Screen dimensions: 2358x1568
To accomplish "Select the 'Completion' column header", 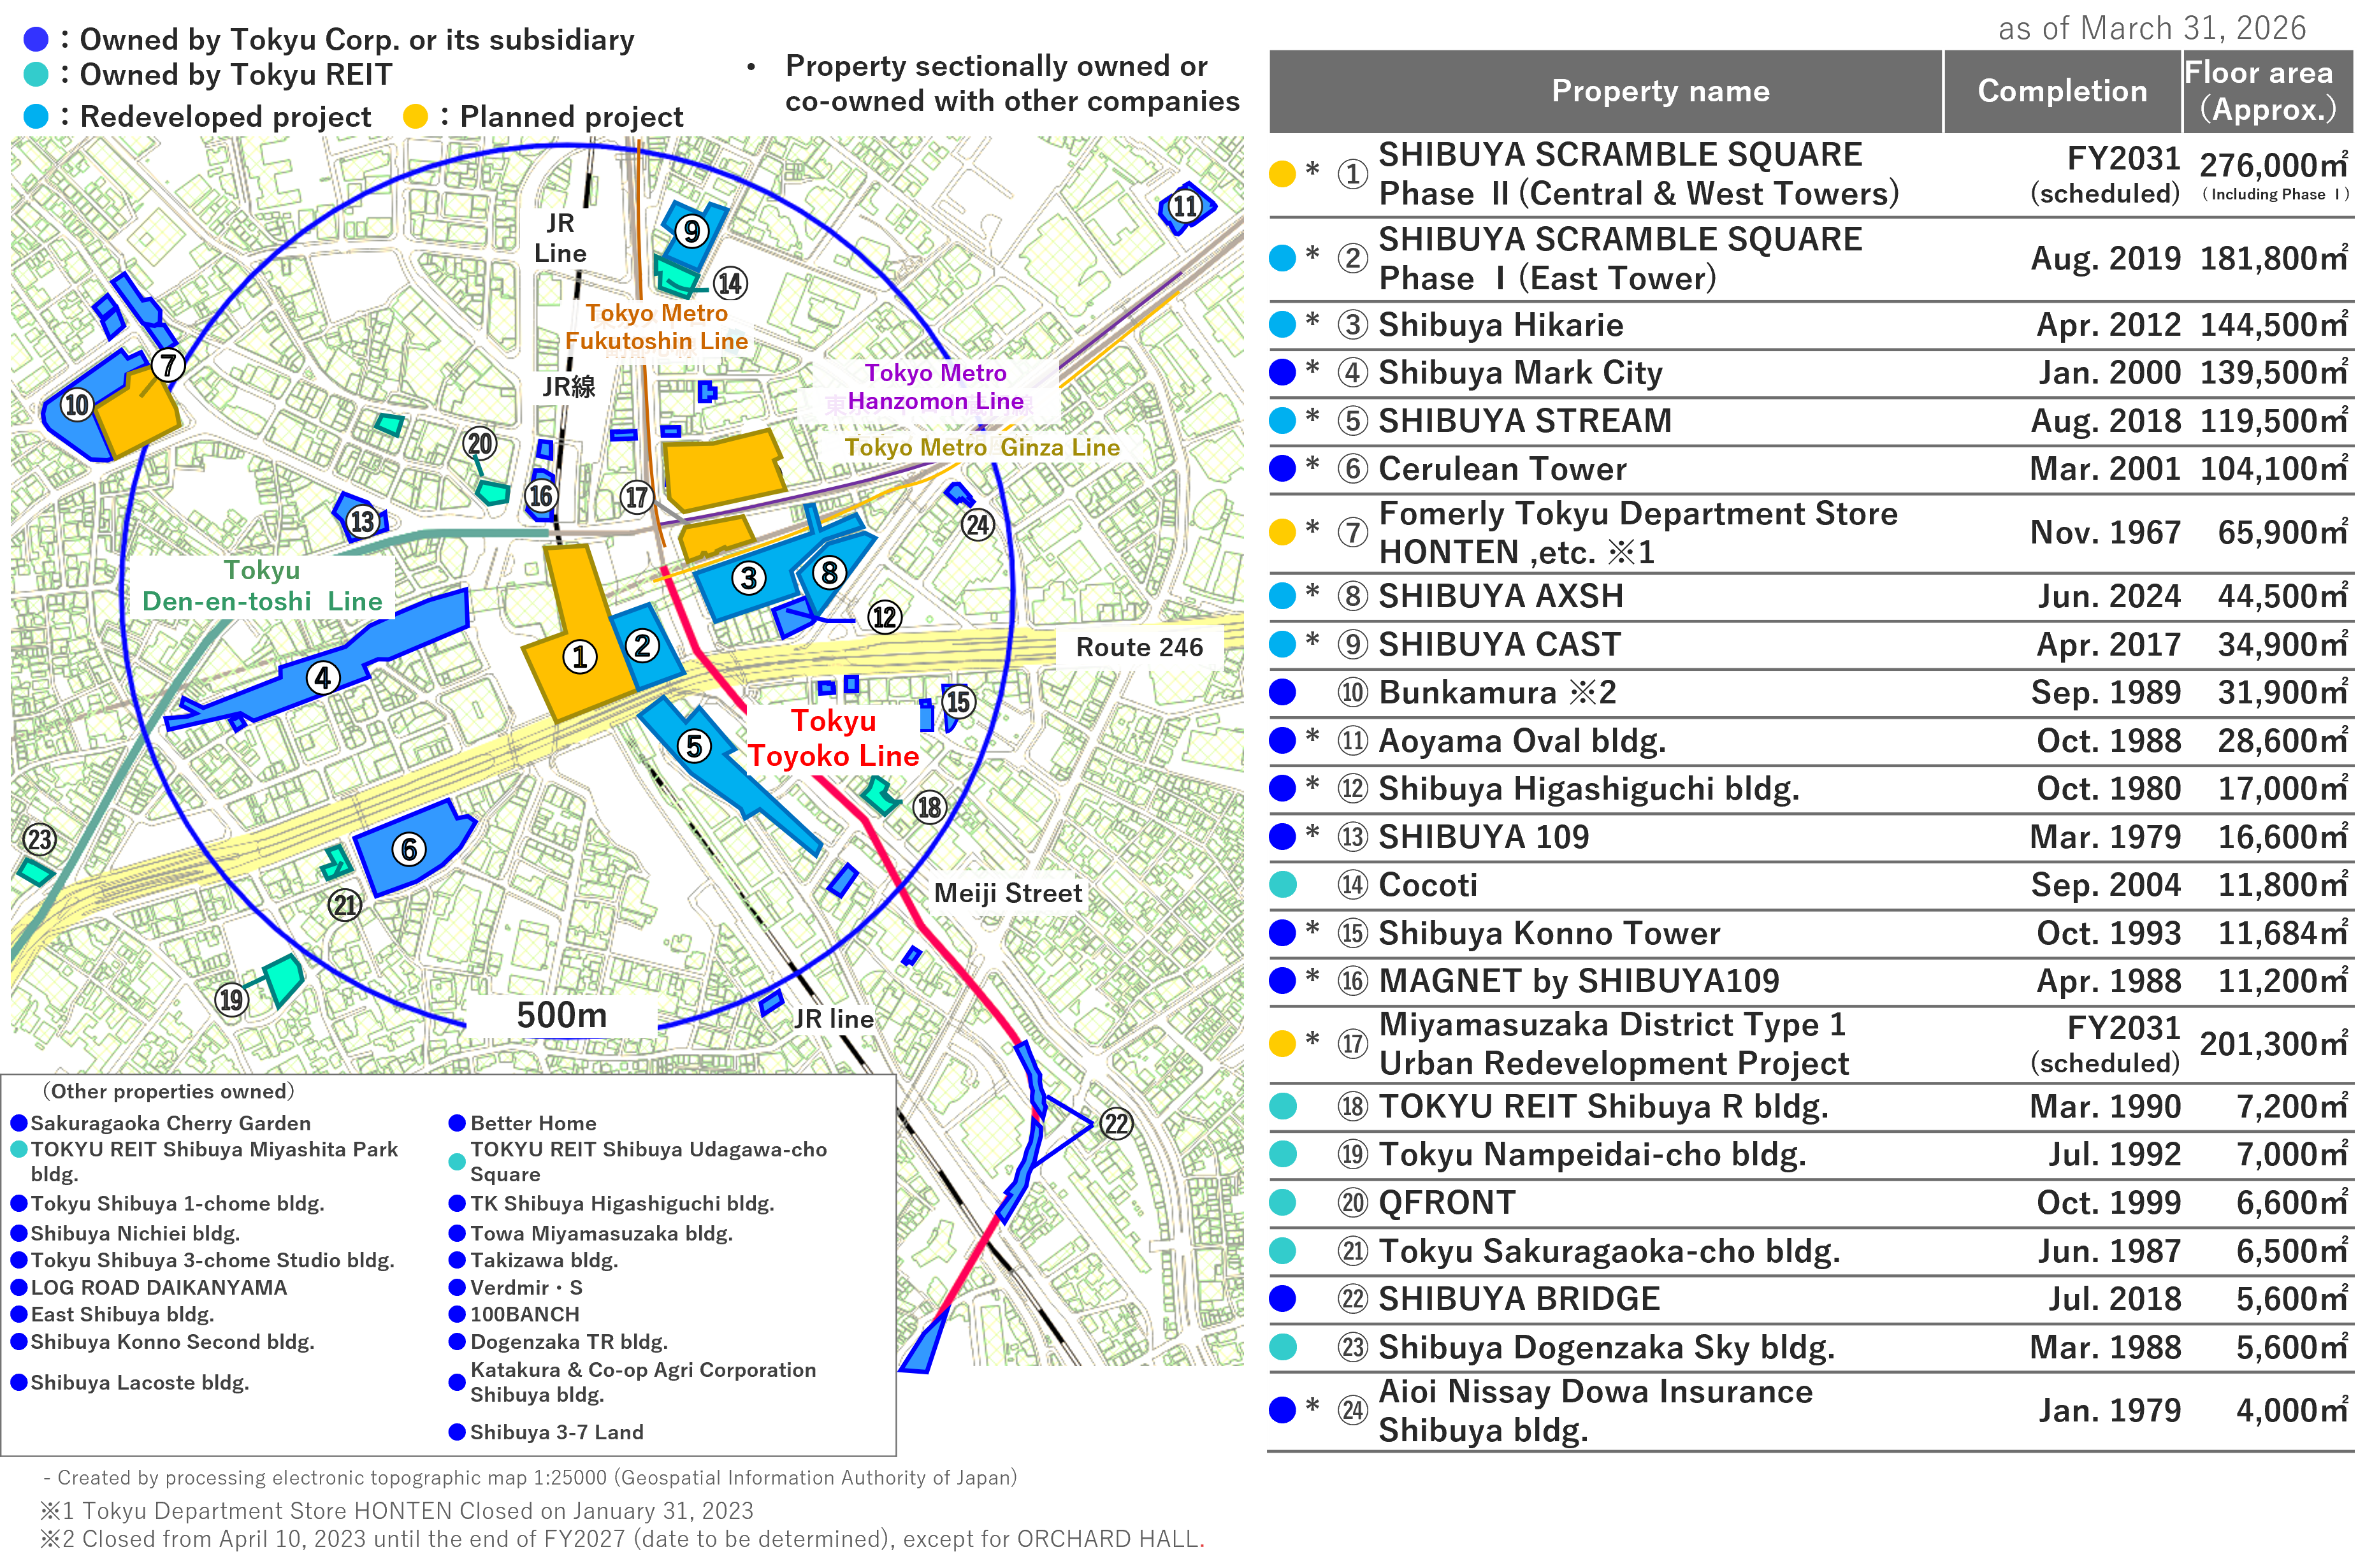I will click(x=2062, y=91).
